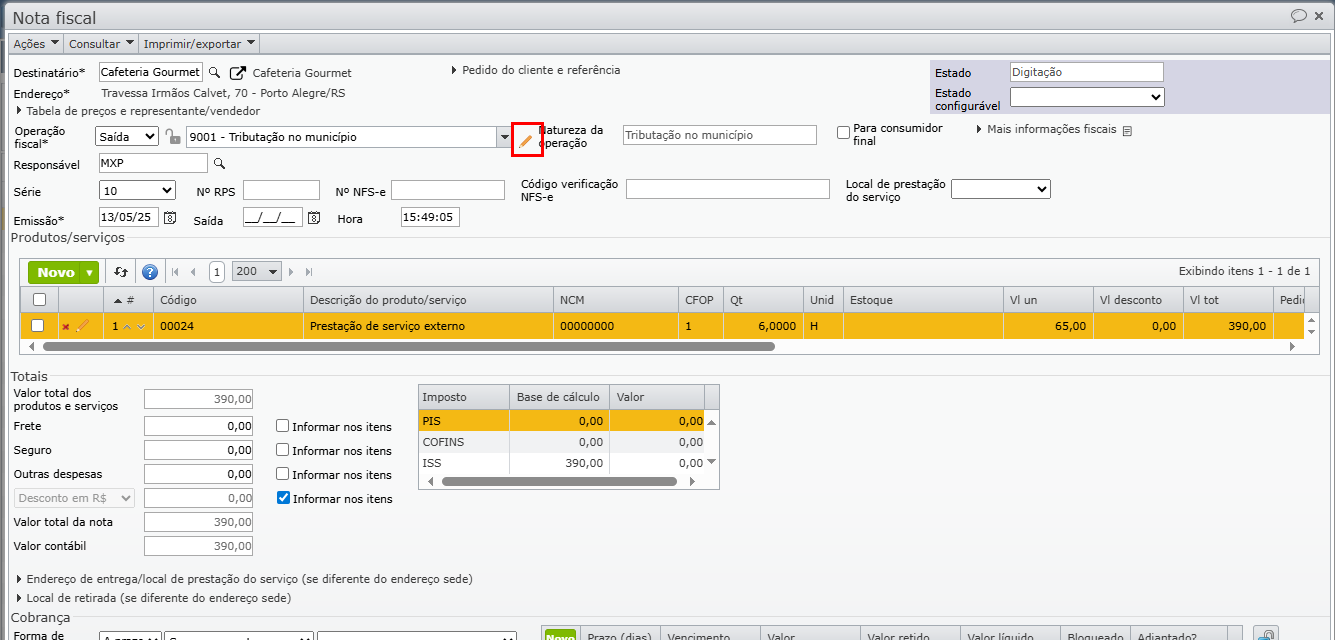Move item 1 up in list

pos(127,326)
